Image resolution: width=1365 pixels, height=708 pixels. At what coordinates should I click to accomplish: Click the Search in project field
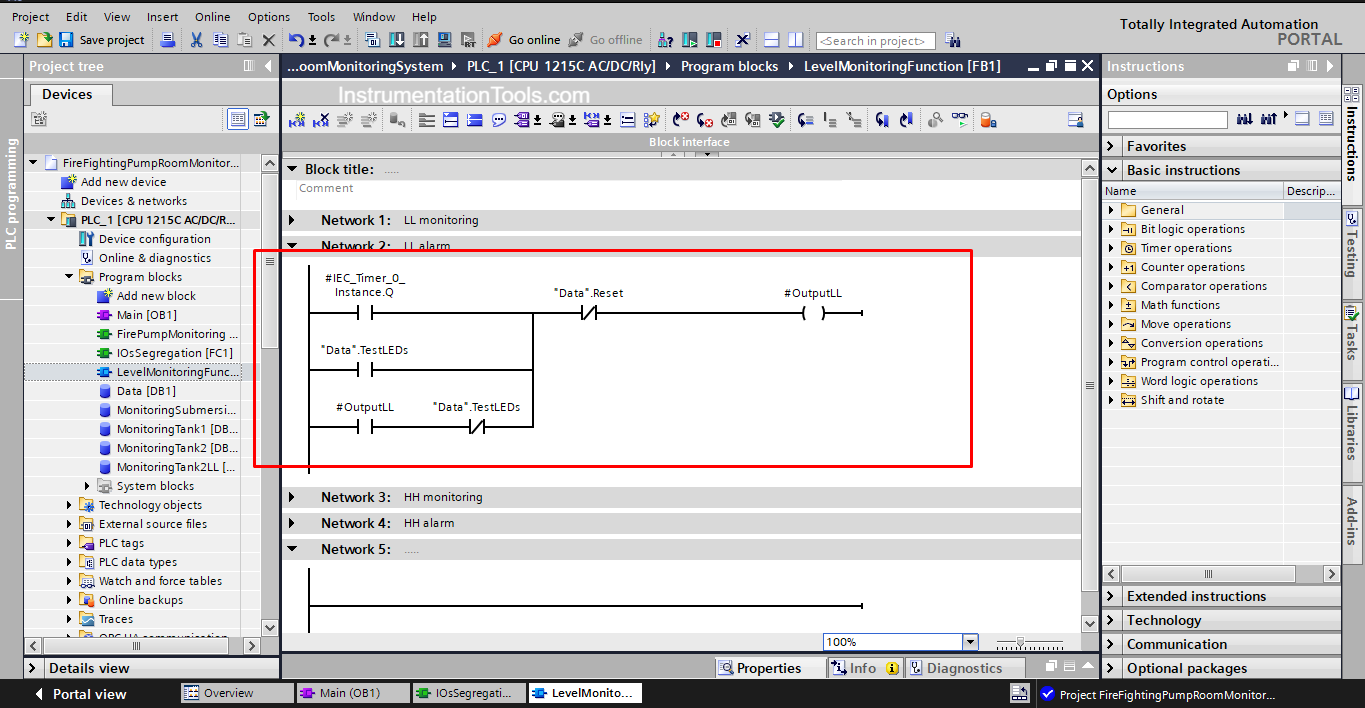pos(875,41)
